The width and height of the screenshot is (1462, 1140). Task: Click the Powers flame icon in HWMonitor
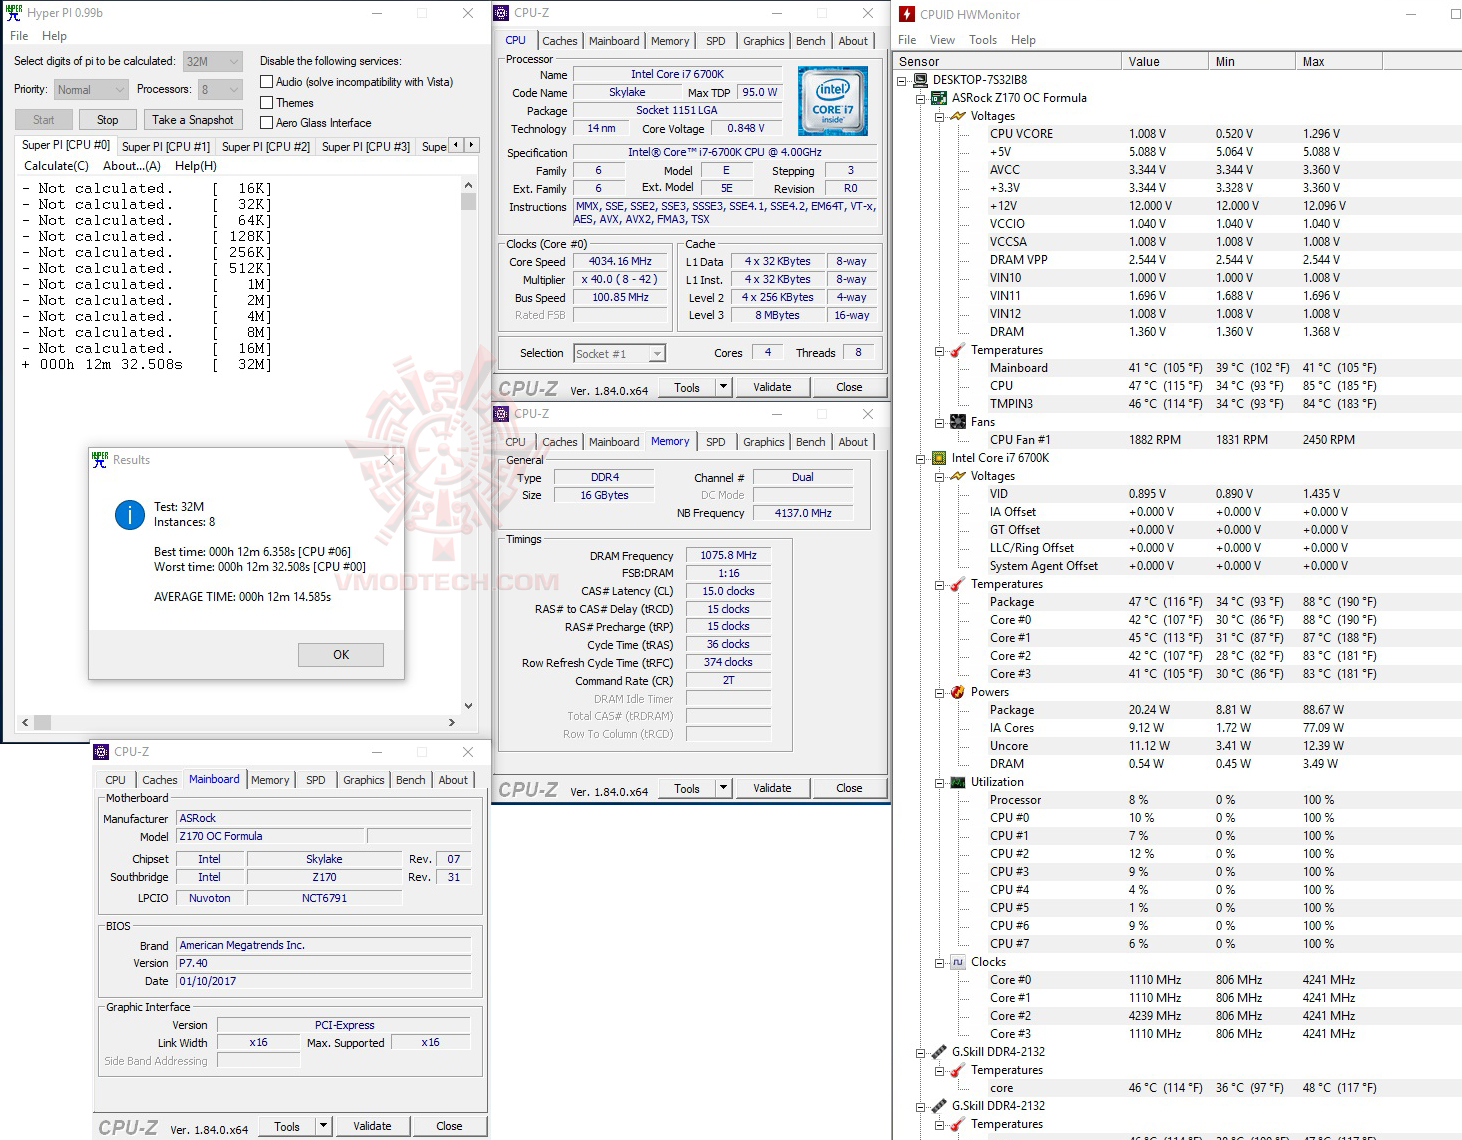point(958,692)
